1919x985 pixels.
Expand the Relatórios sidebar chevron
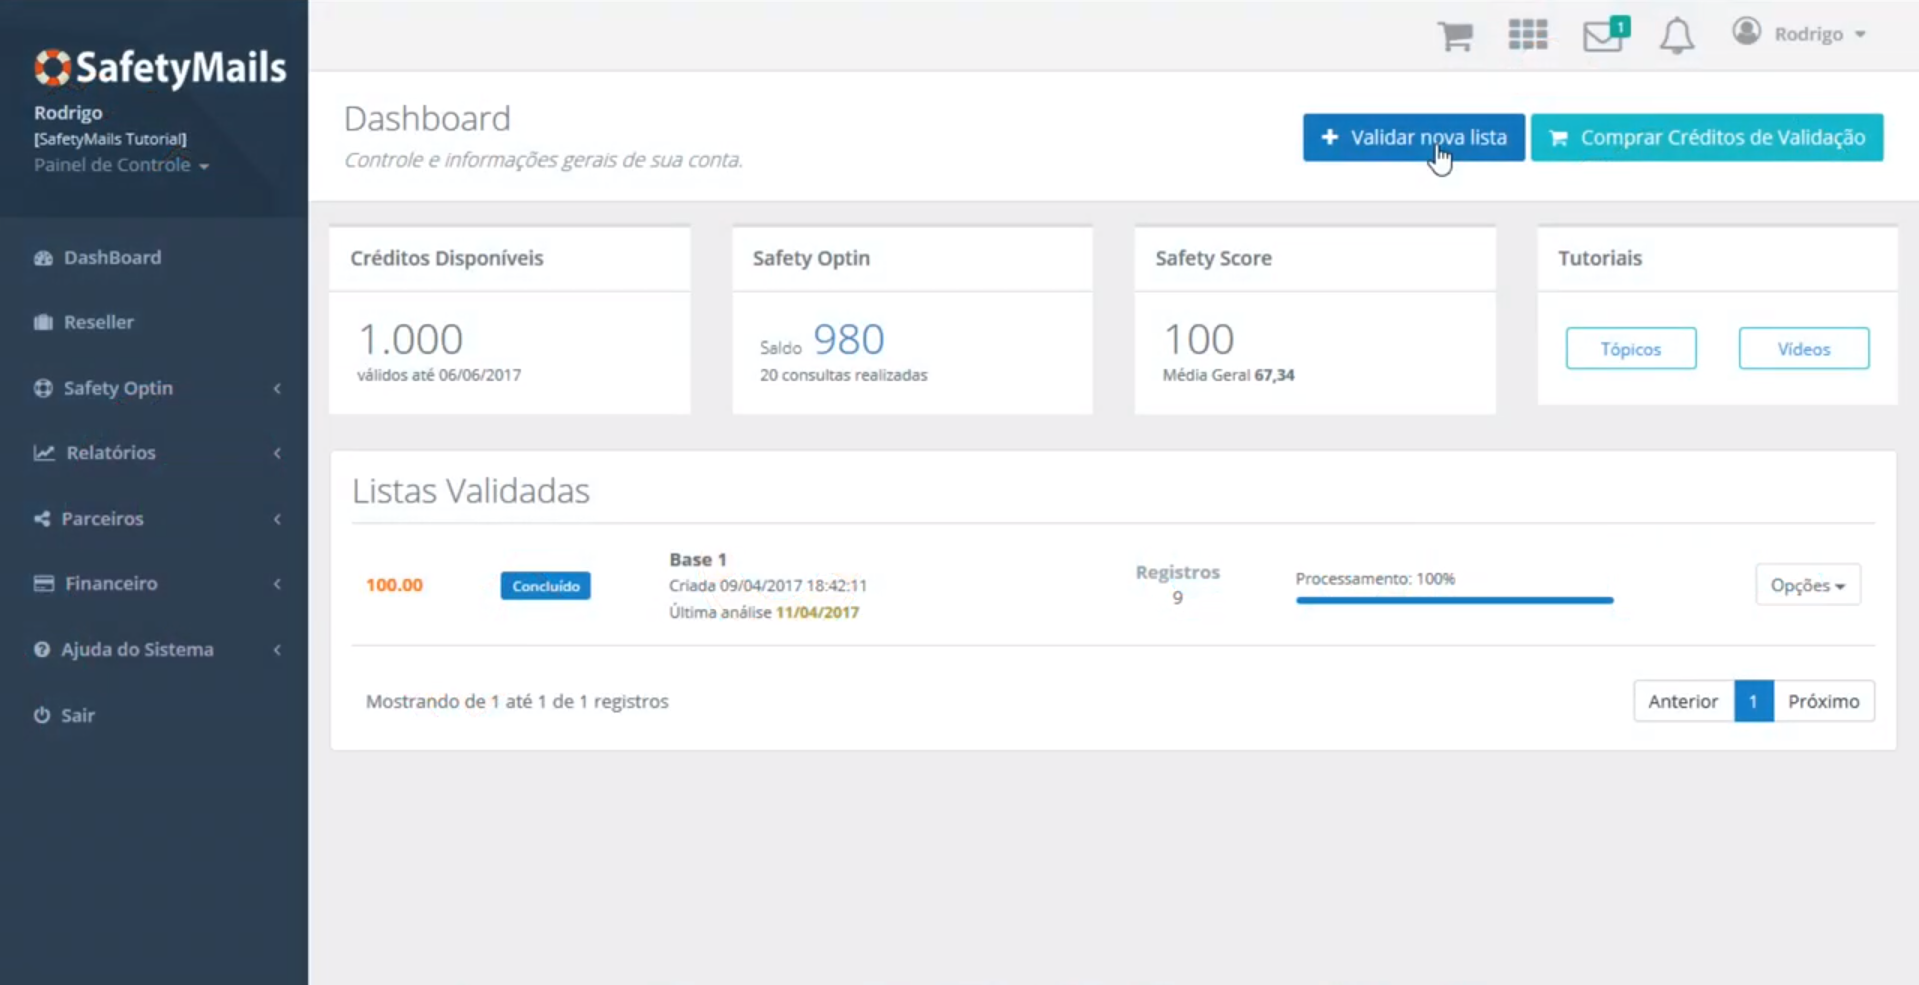coord(277,453)
